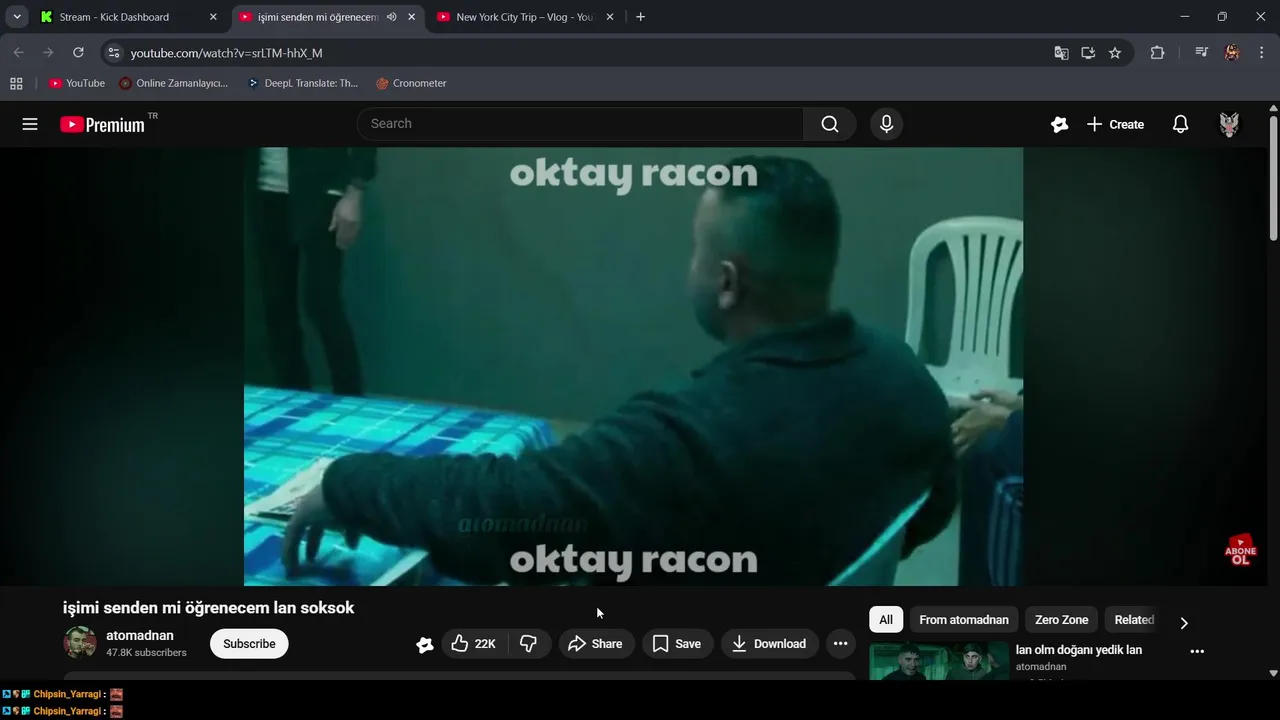Dislike the video

(528, 644)
